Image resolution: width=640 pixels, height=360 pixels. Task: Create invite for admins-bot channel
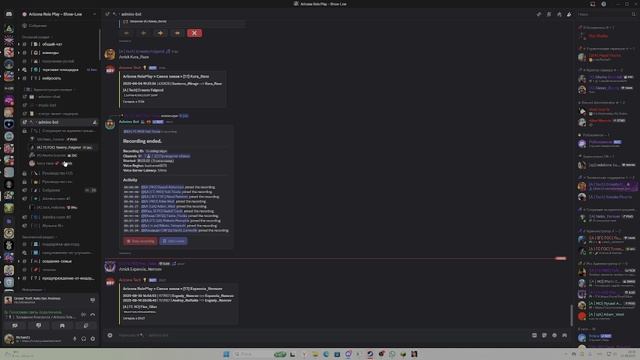click(x=95, y=122)
